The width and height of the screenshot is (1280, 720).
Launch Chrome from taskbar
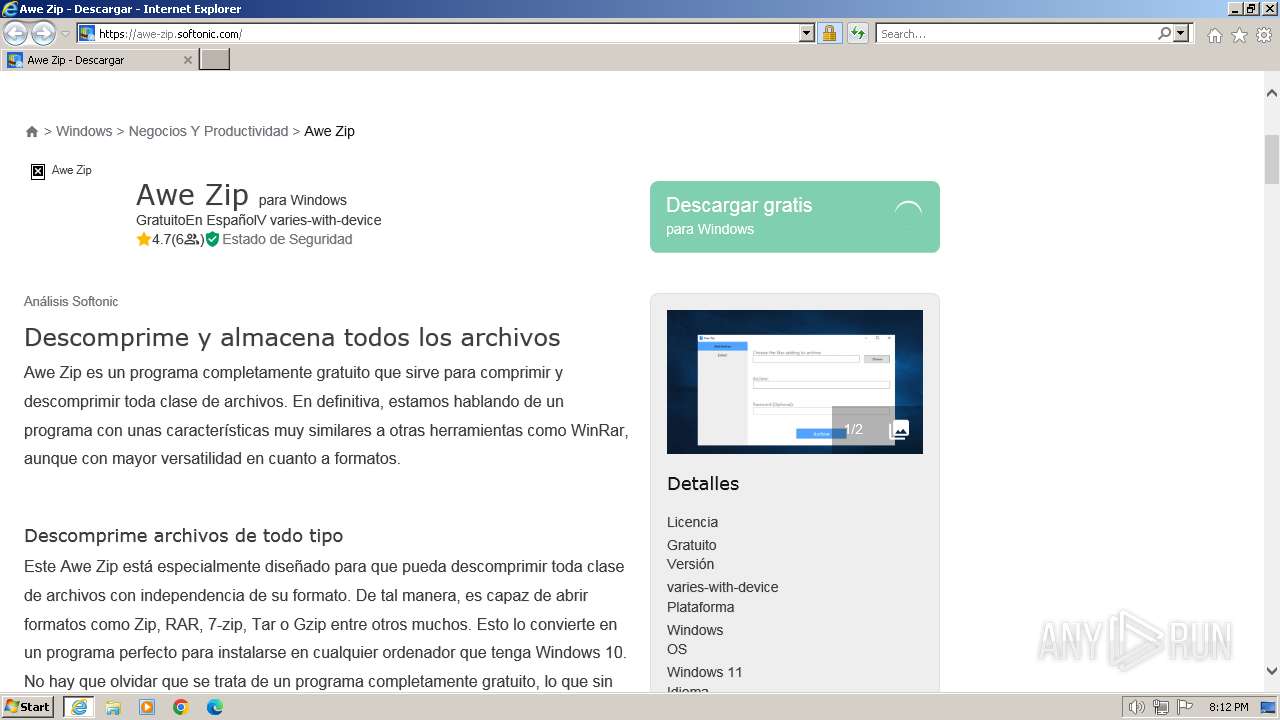181,707
